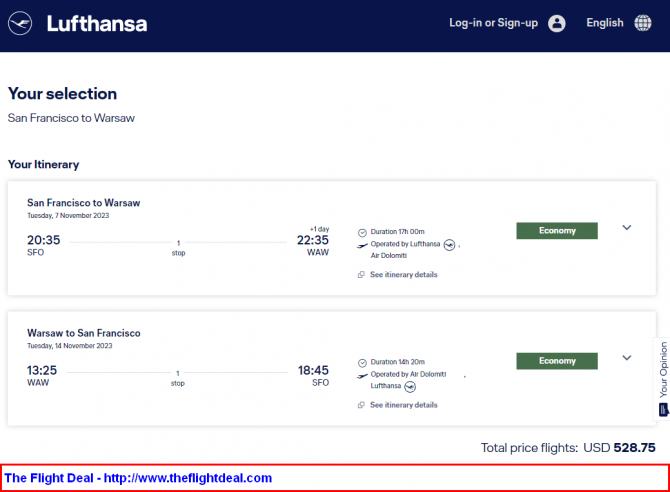The image size is (670, 492).
Task: Click the feedback icon under Your Opinion
Action: [x=664, y=410]
